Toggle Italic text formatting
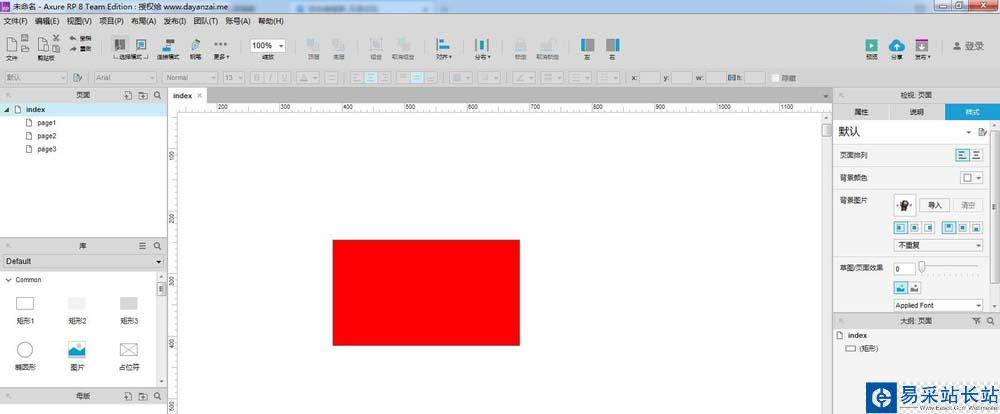 (270, 77)
